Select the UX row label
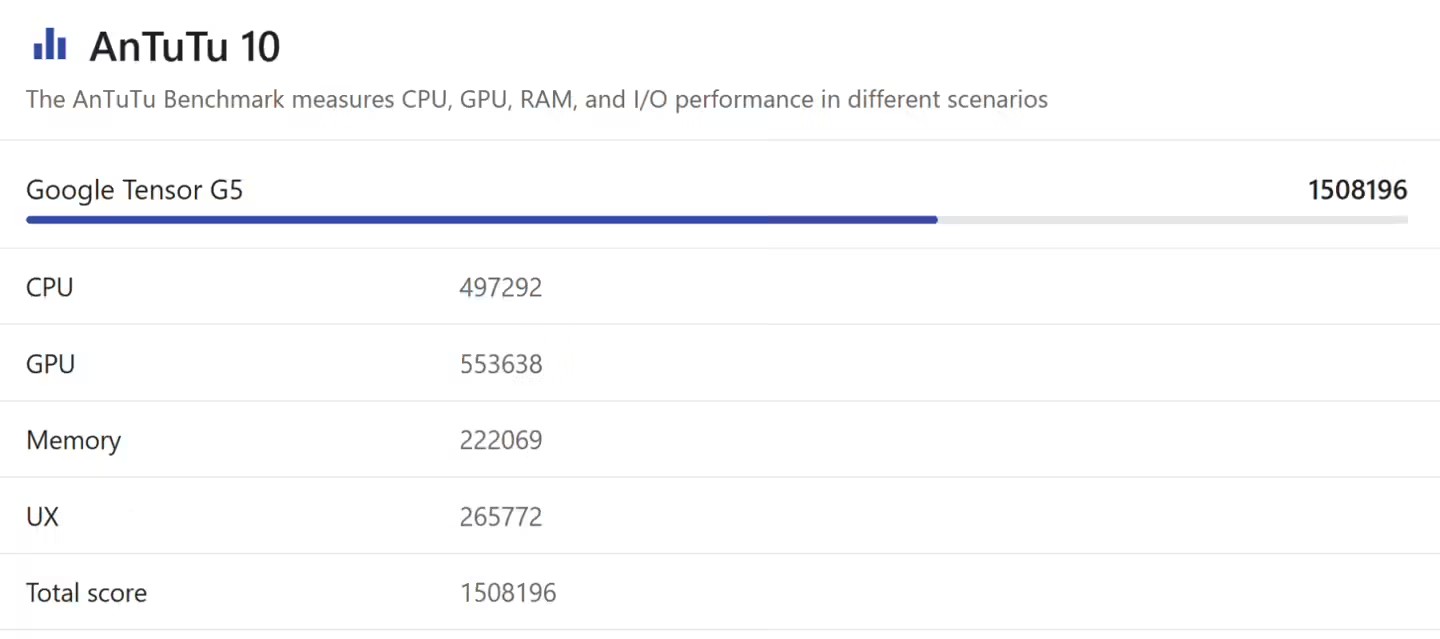The width and height of the screenshot is (1440, 639). 42,517
